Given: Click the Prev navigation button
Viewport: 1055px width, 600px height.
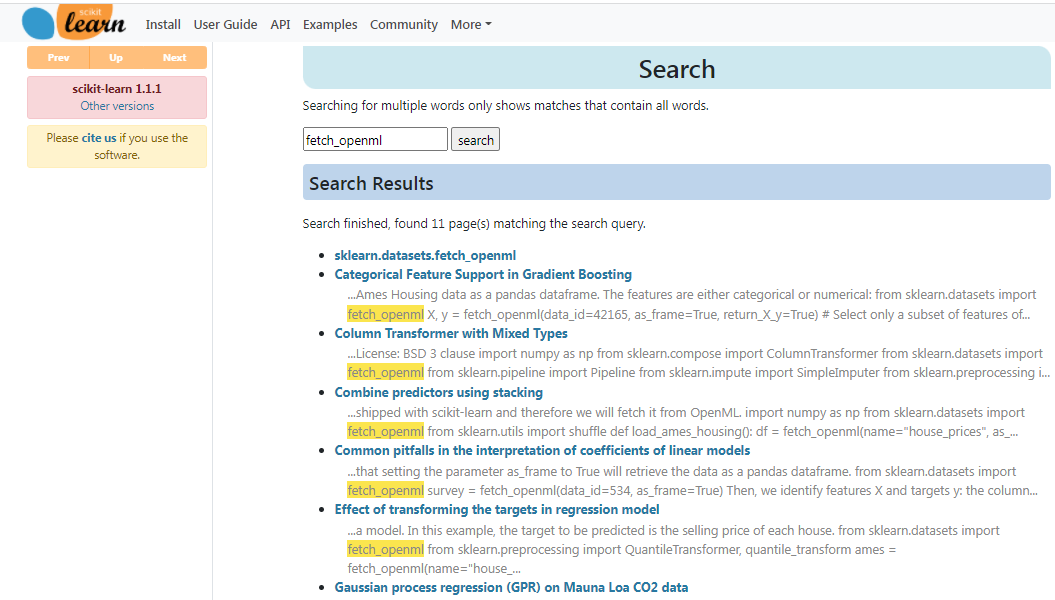Looking at the screenshot, I should 59,58.
